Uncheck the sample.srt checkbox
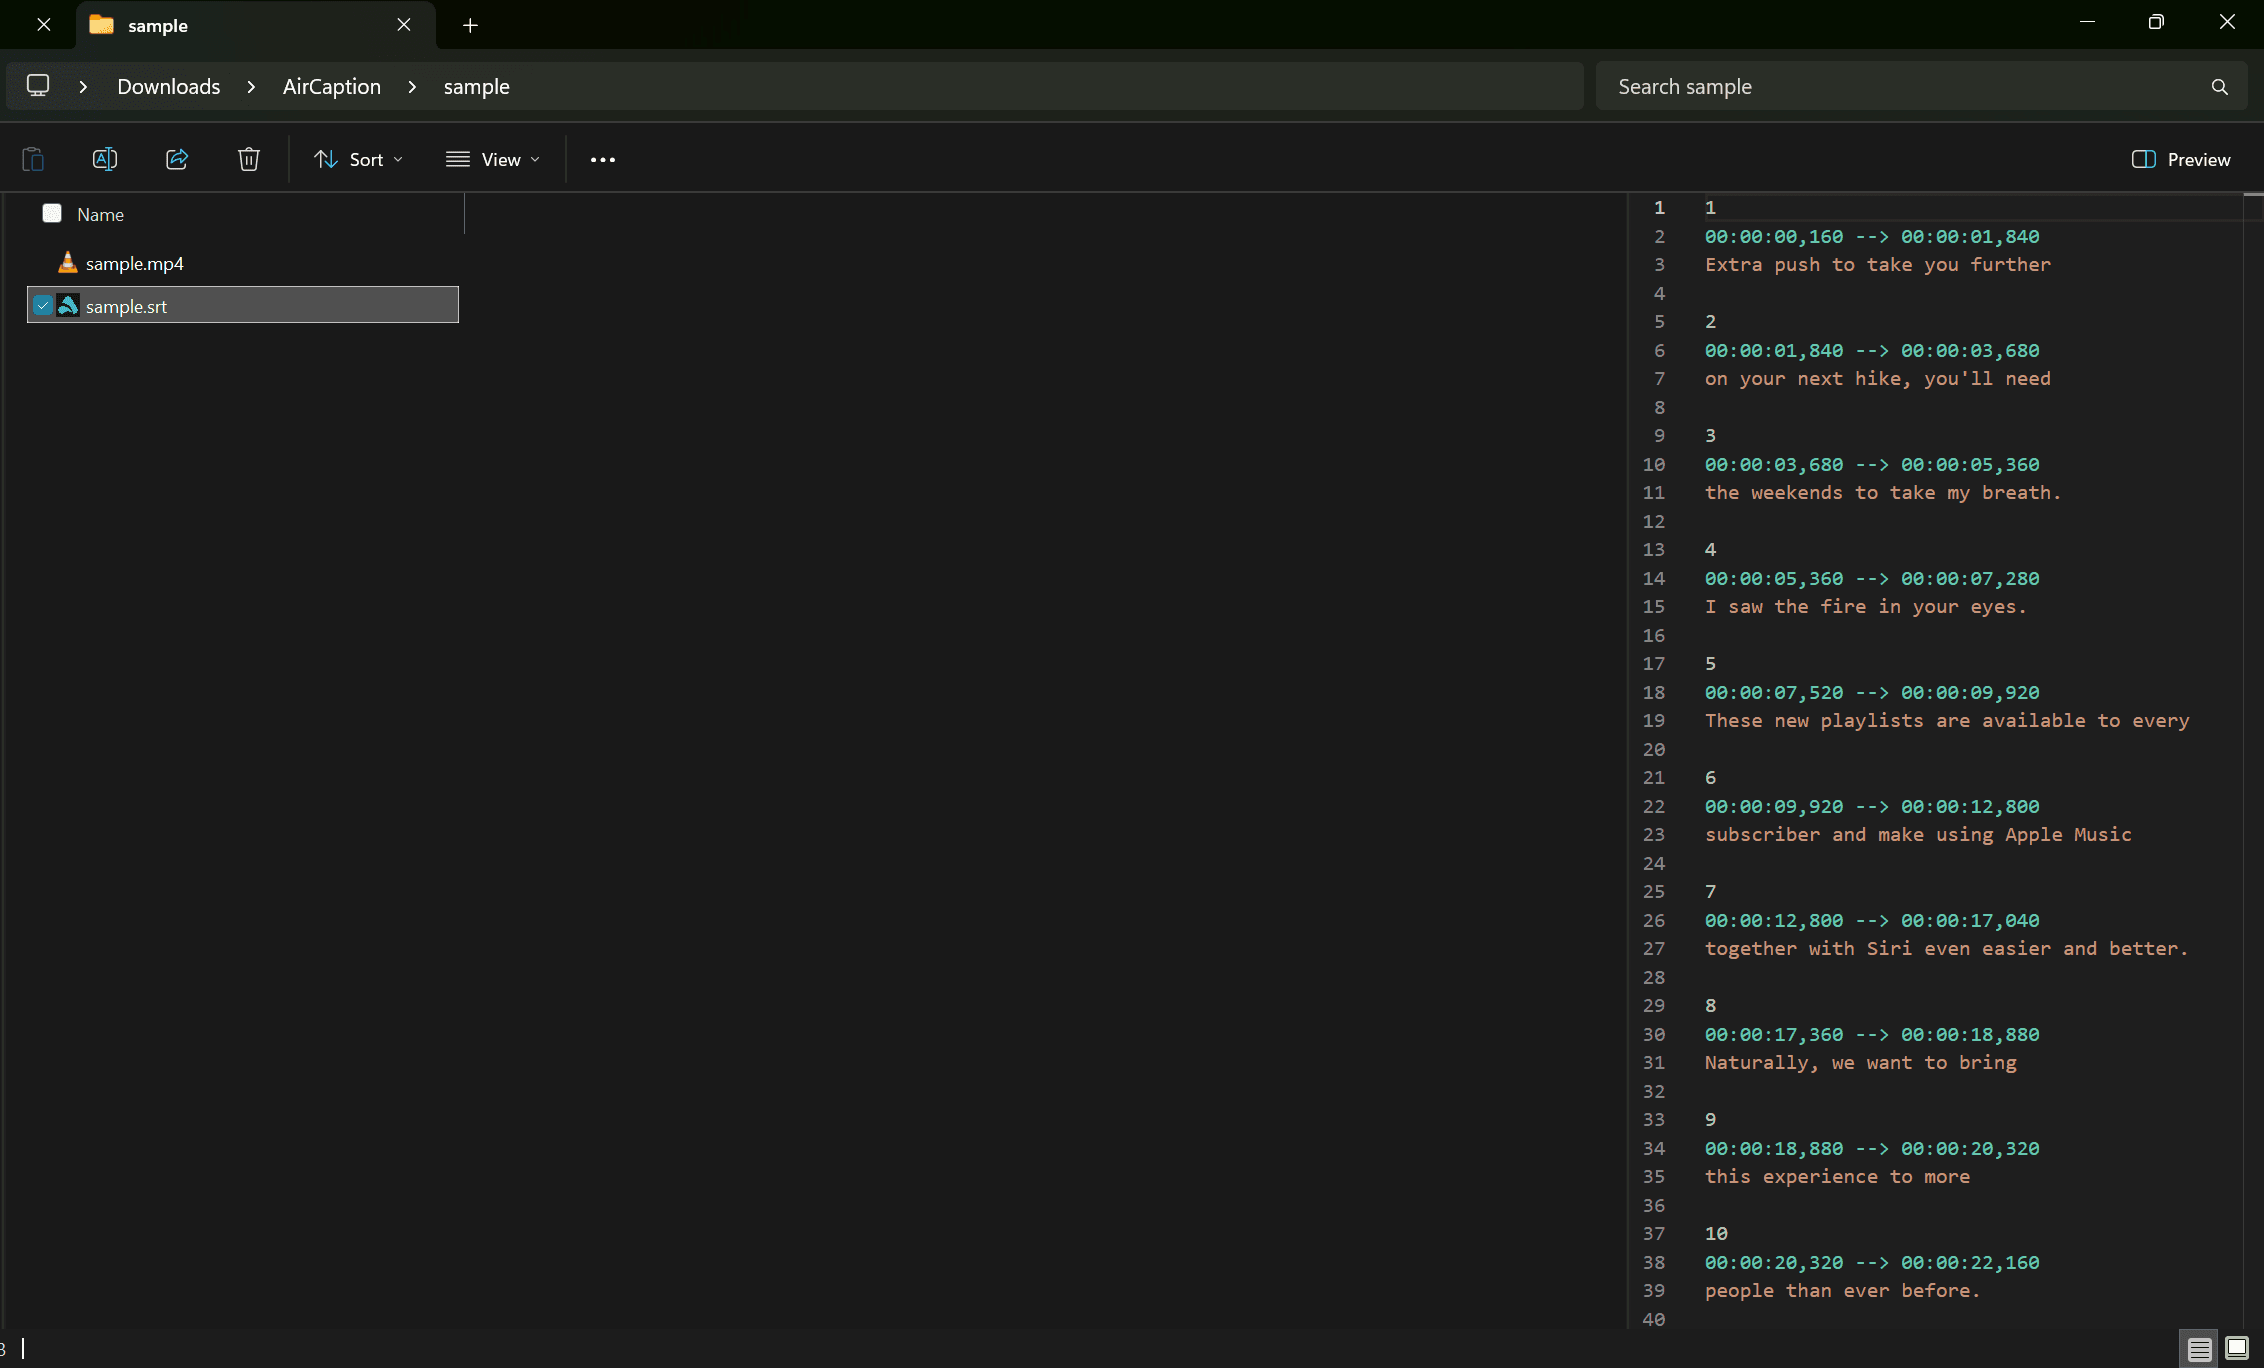 [43, 305]
